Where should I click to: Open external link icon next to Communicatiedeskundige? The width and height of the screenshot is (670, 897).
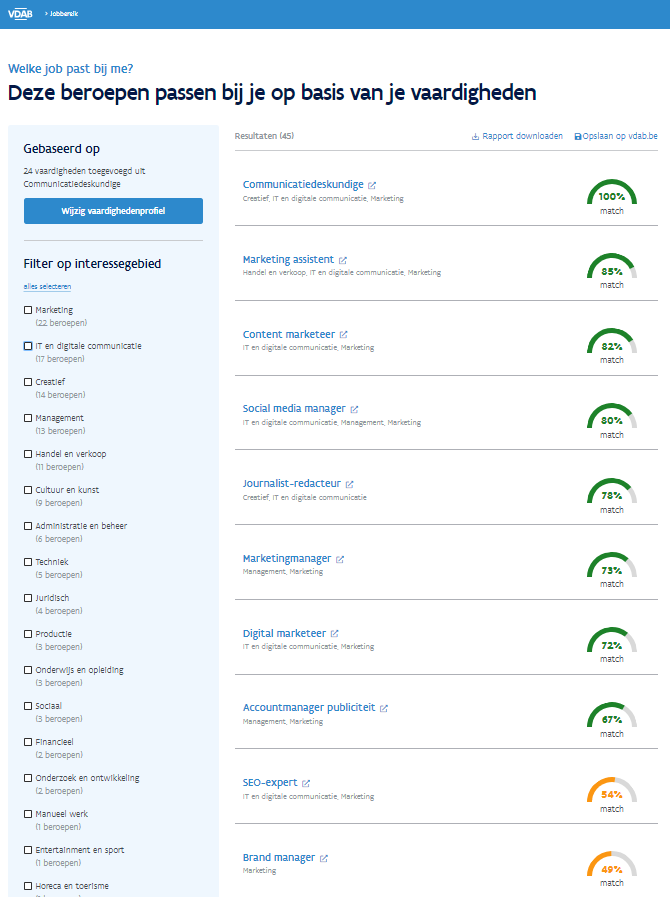click(x=372, y=185)
